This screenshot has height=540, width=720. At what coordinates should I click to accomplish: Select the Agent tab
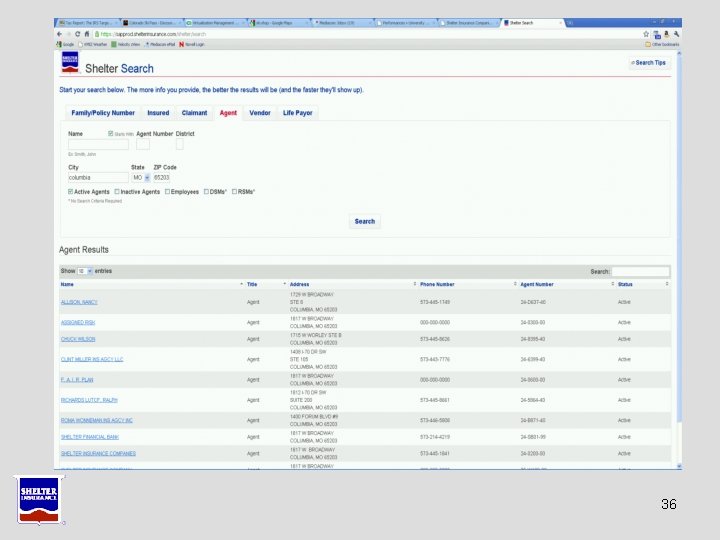(228, 113)
